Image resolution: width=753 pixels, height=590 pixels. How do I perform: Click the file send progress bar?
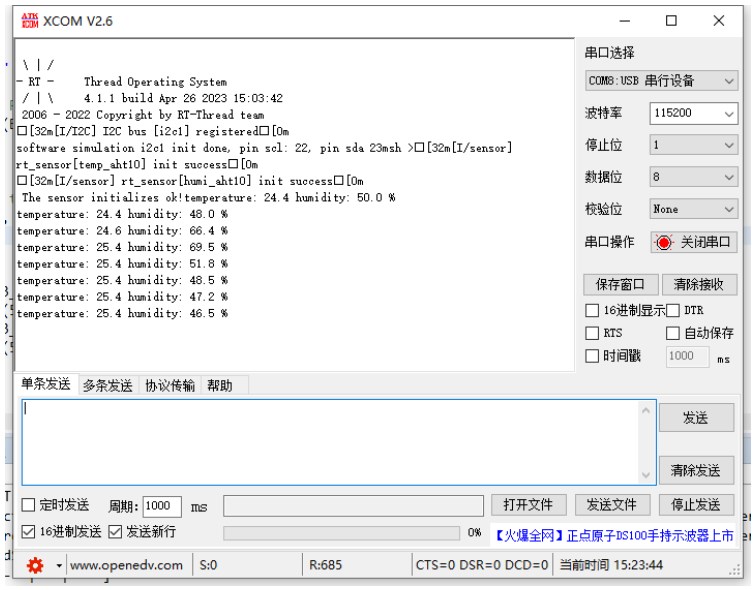pos(341,533)
